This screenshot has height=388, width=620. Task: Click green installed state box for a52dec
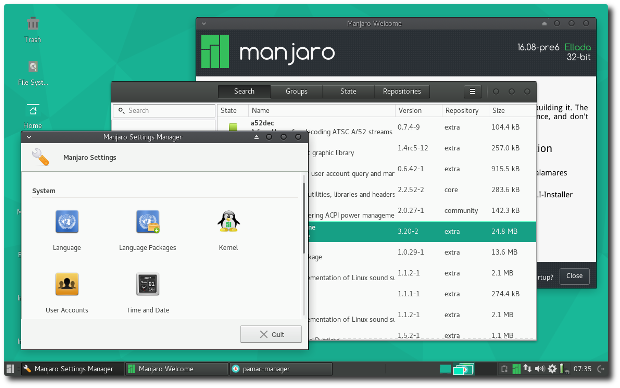click(x=233, y=127)
